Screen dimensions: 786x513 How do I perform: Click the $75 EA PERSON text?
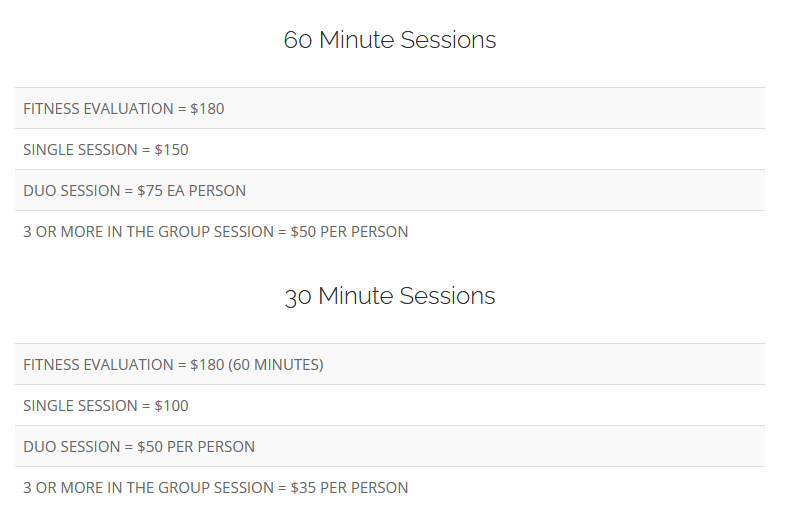pyautogui.click(x=191, y=191)
